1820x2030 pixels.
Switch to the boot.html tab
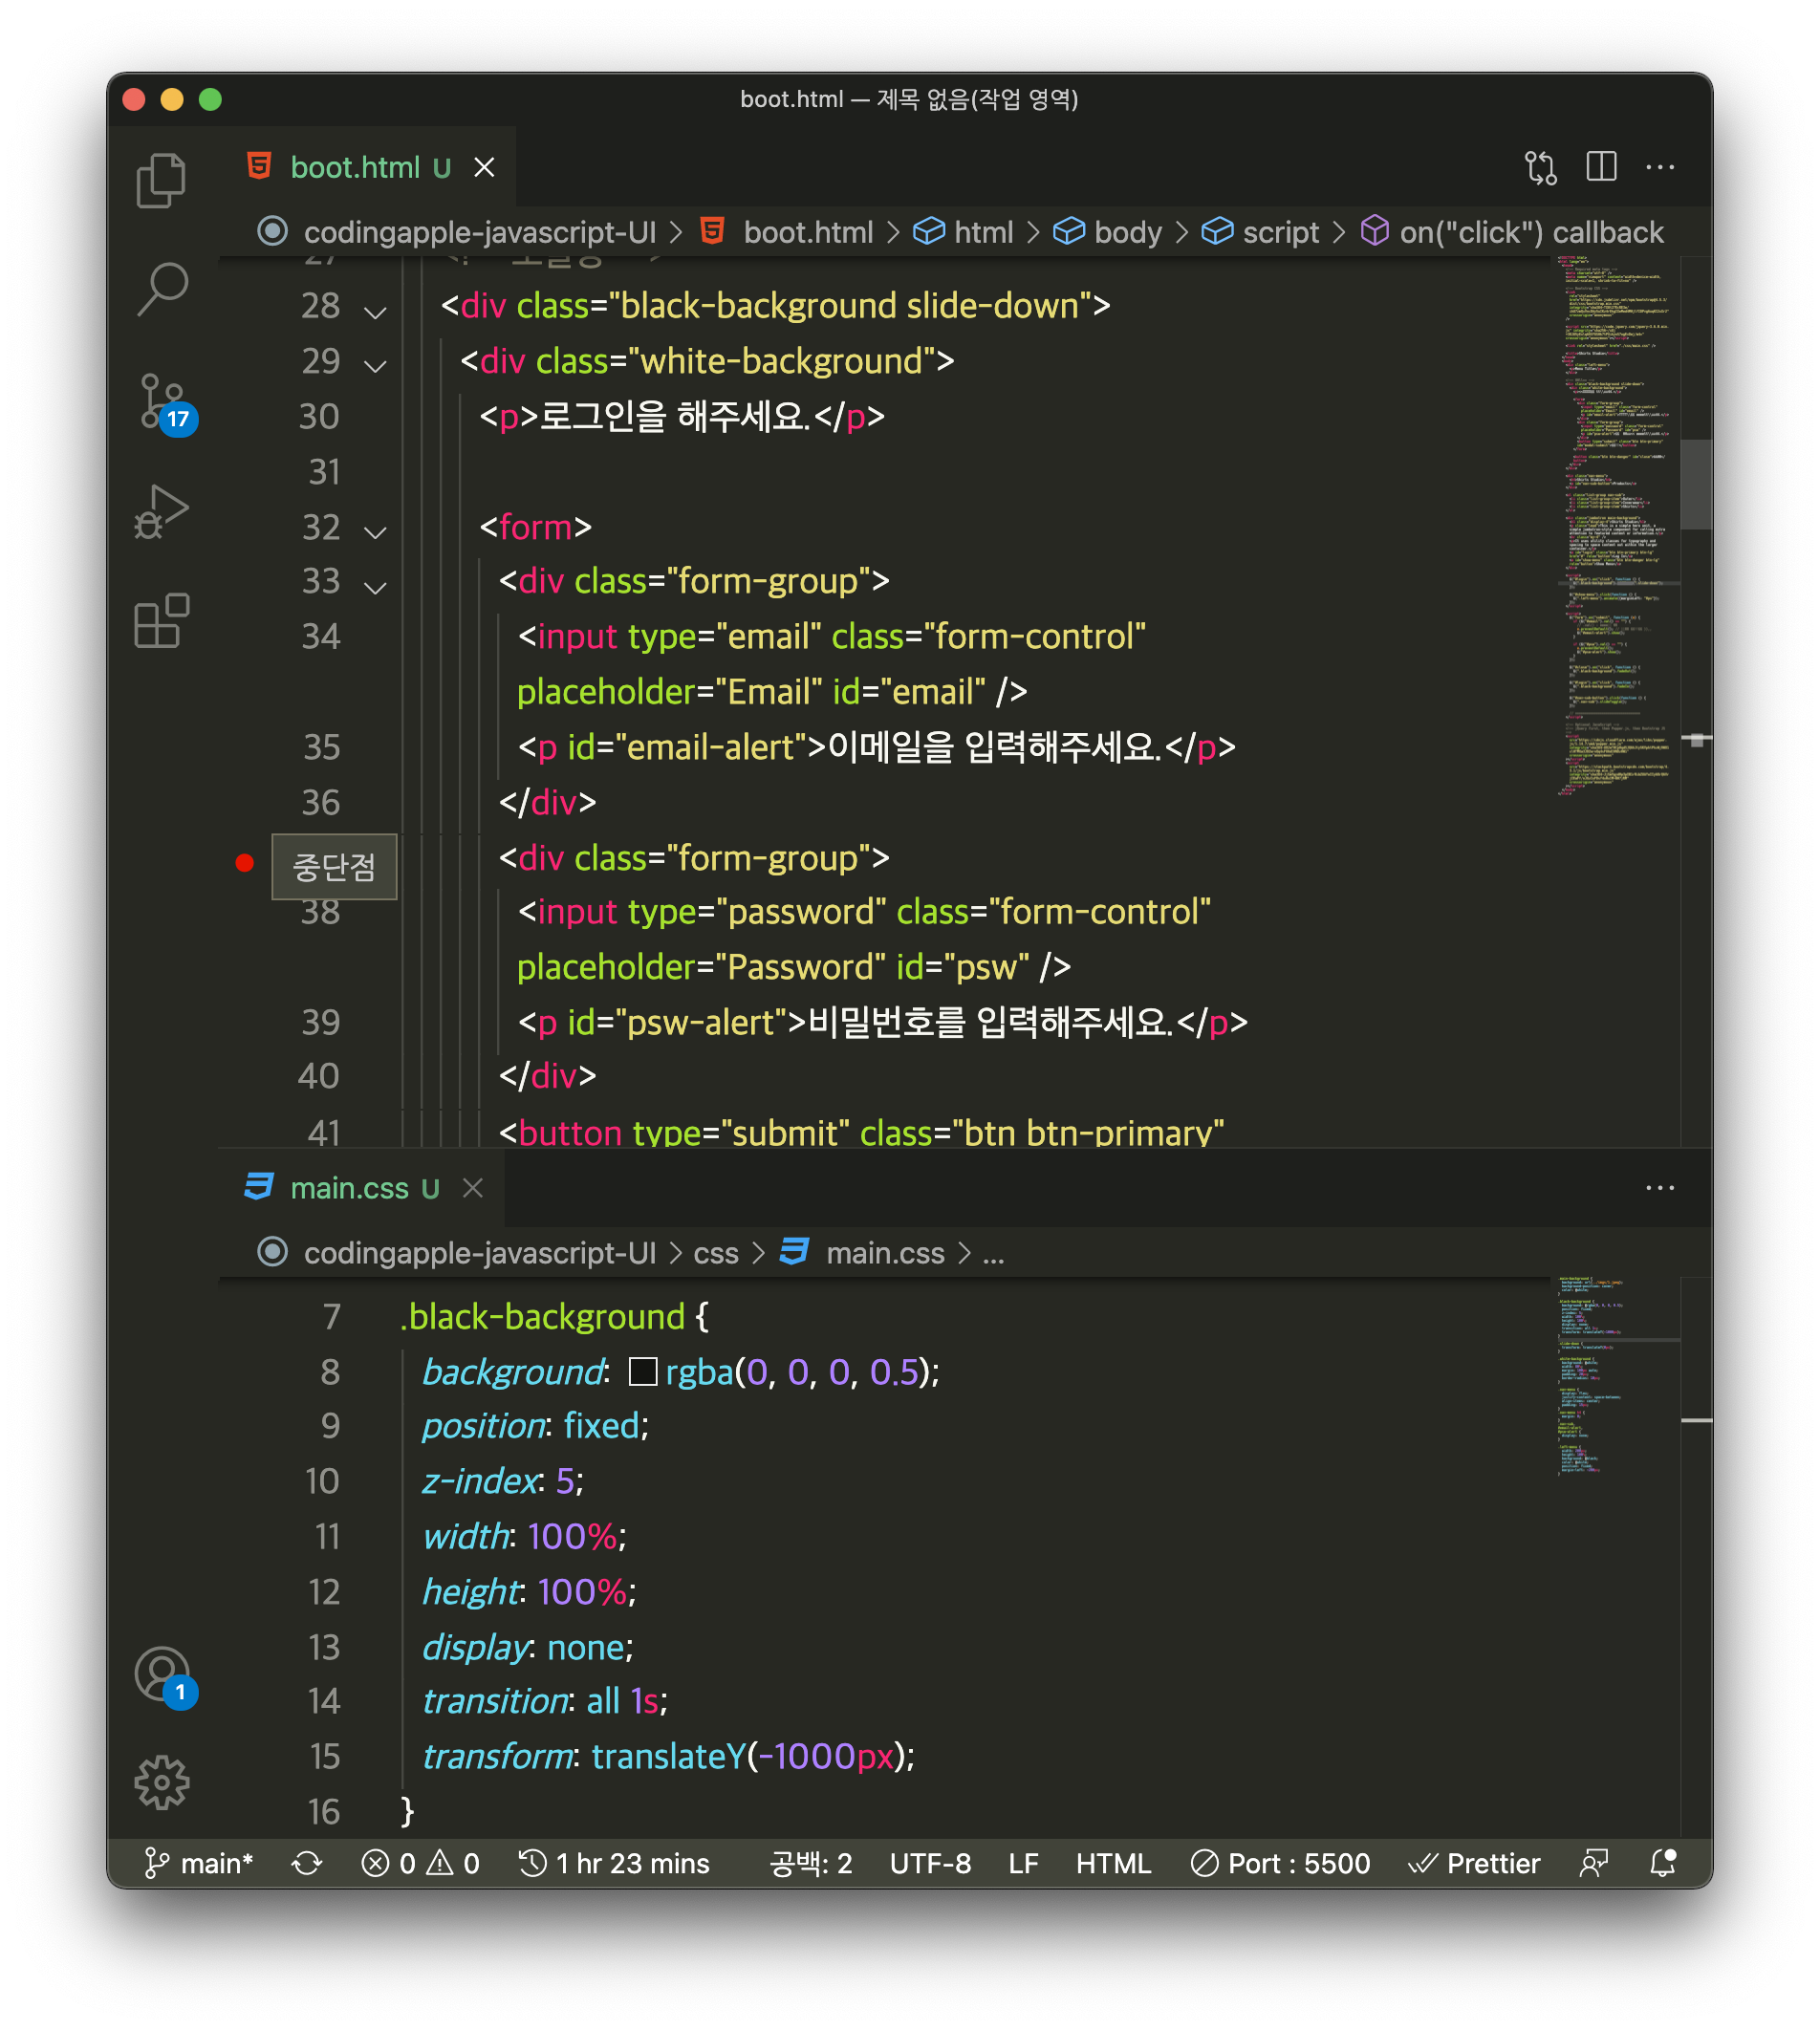355,167
